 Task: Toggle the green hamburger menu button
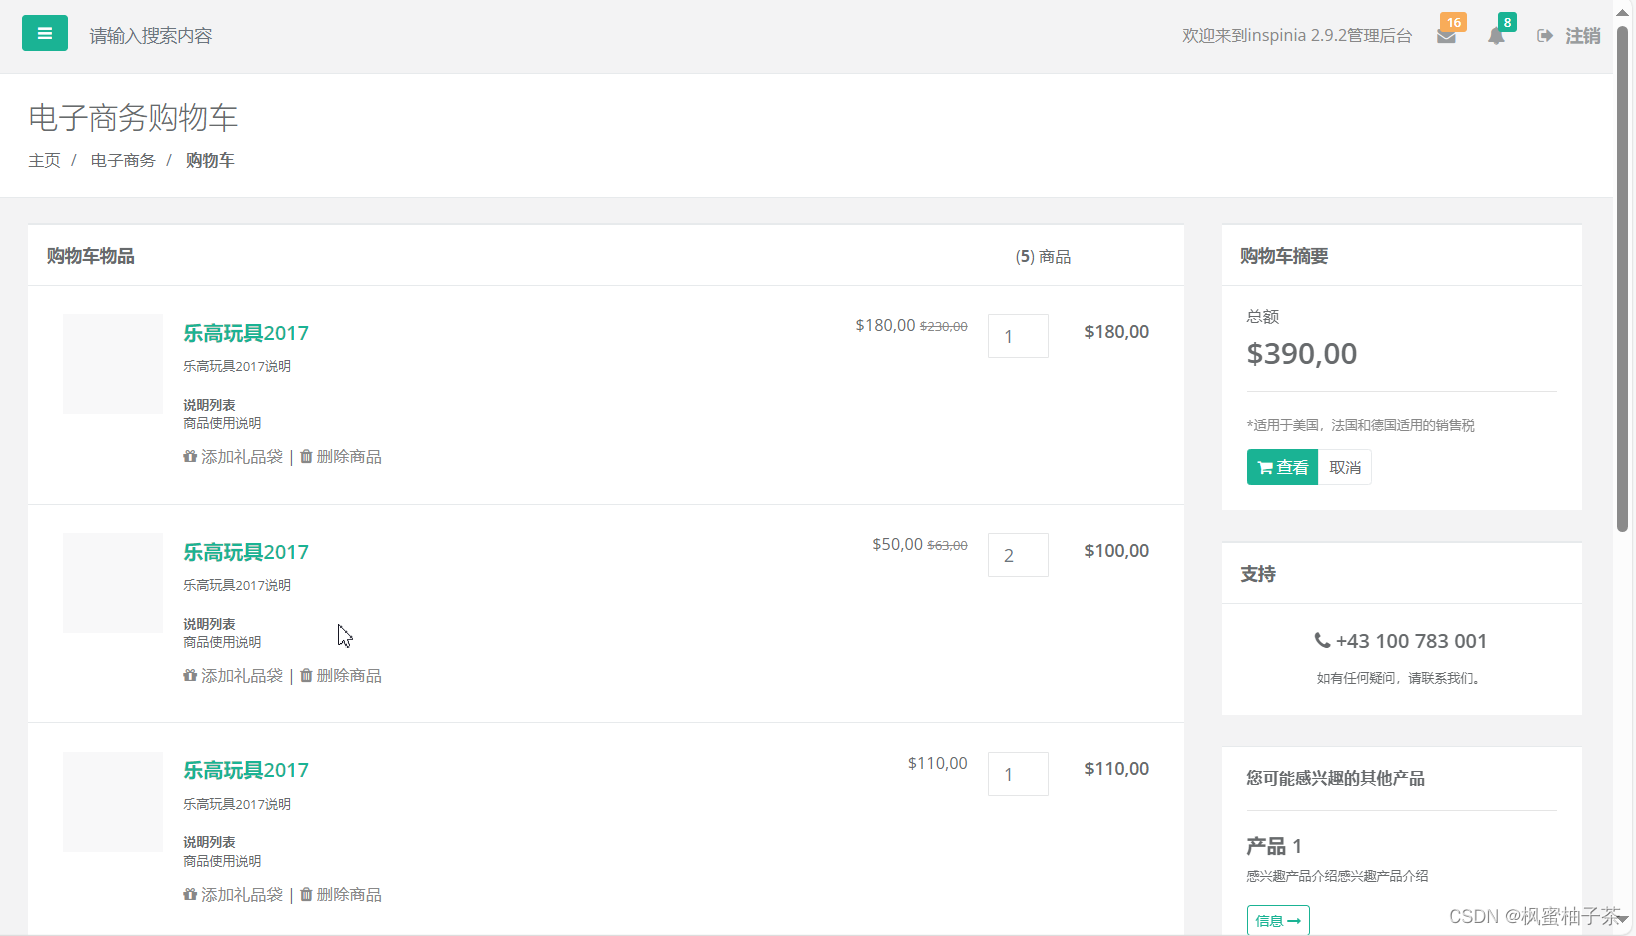(45, 33)
